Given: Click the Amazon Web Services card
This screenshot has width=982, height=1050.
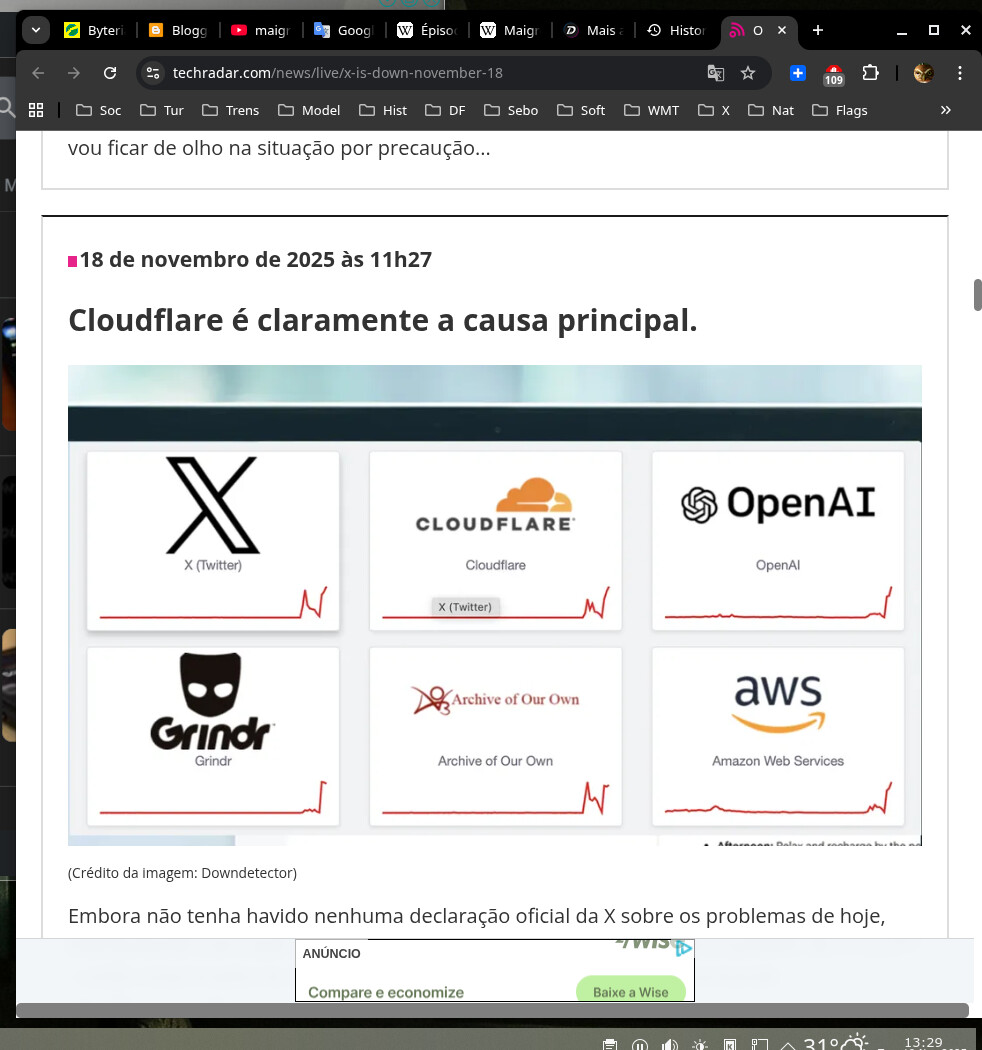Looking at the screenshot, I should (x=778, y=736).
